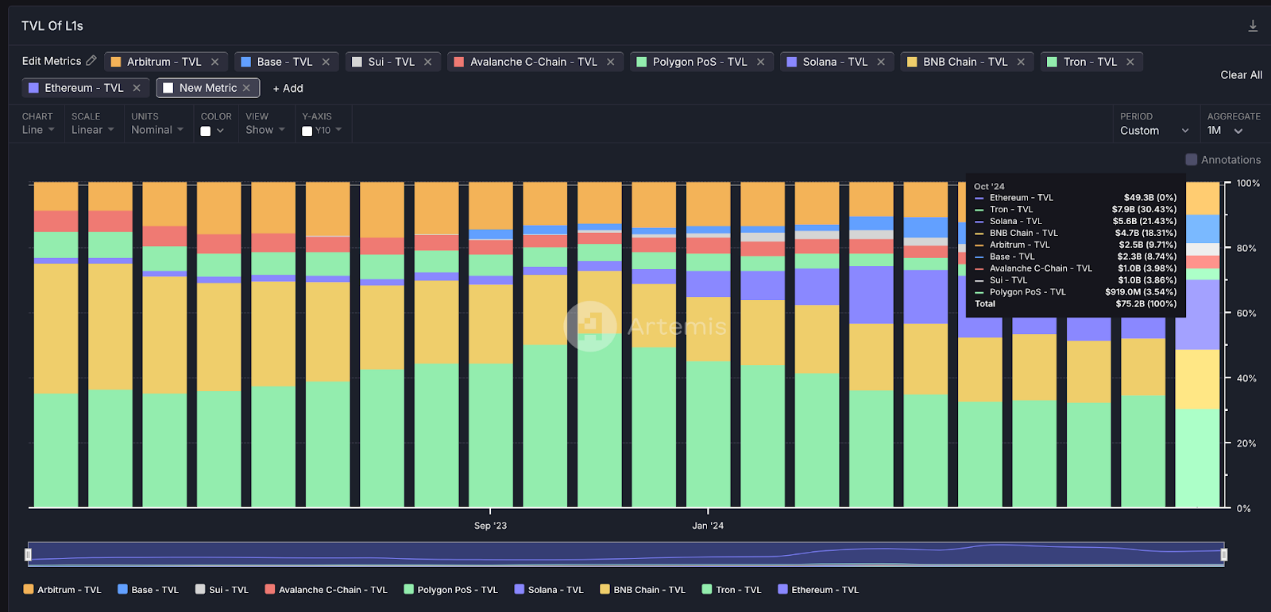Click + Add to insert a new metric
This screenshot has height=612, width=1271.
point(288,88)
